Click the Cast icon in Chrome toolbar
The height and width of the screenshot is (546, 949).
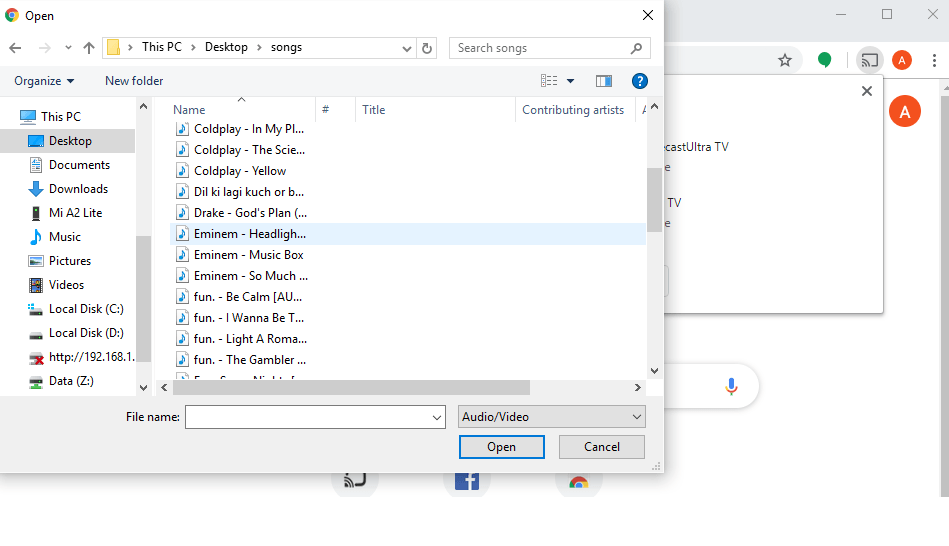pyautogui.click(x=870, y=60)
